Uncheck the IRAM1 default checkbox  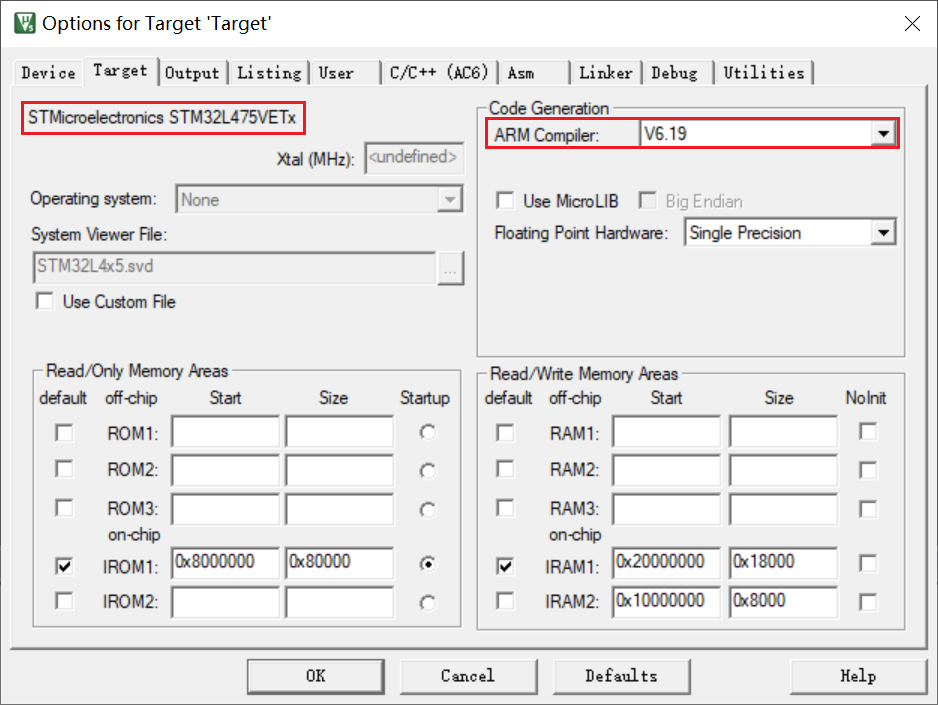[x=505, y=566]
